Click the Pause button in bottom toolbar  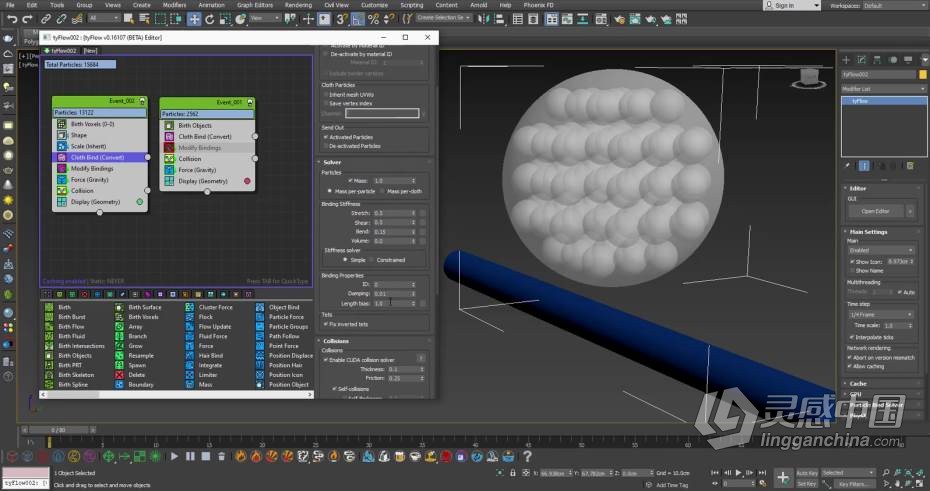point(190,456)
